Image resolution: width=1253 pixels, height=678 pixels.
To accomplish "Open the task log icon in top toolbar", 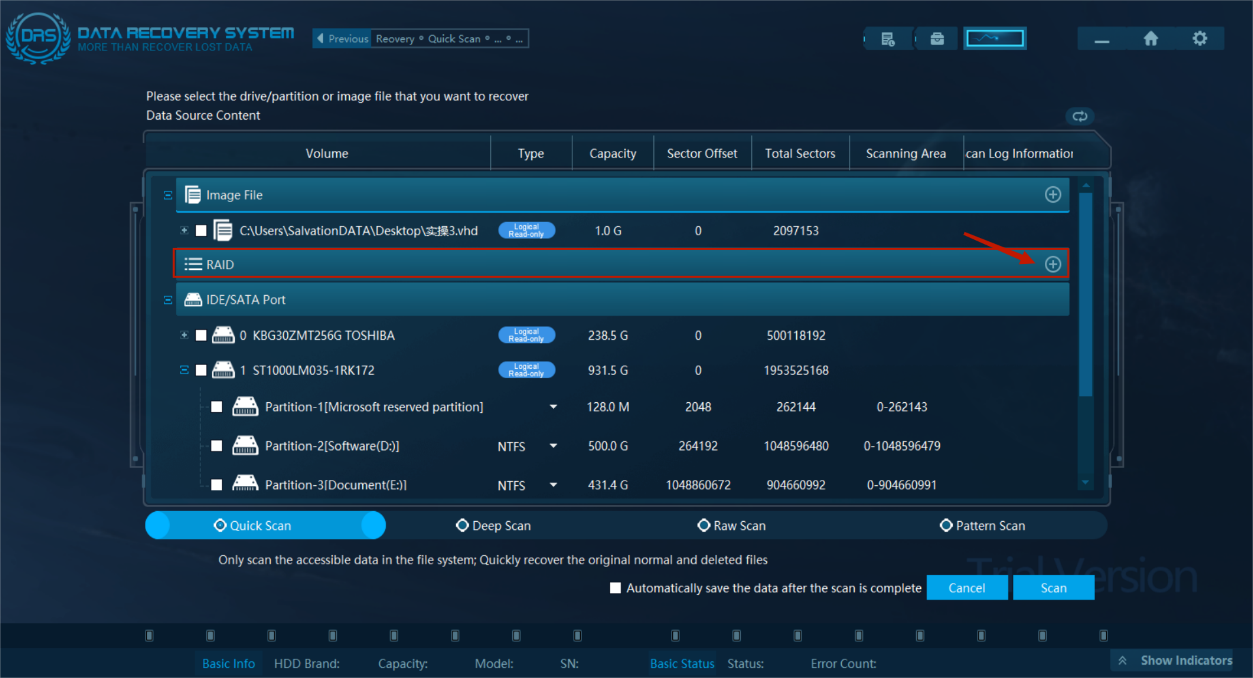I will pyautogui.click(x=887, y=39).
